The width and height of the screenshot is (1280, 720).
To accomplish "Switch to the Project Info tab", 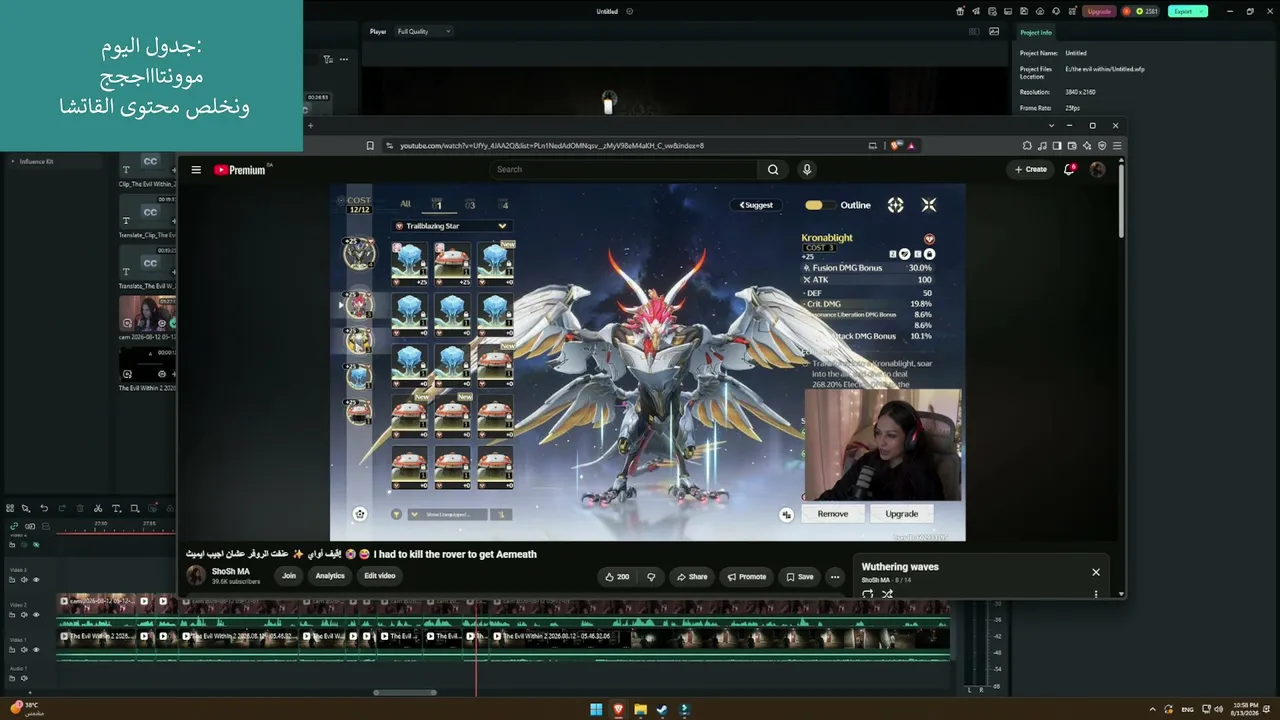I will tap(1036, 32).
